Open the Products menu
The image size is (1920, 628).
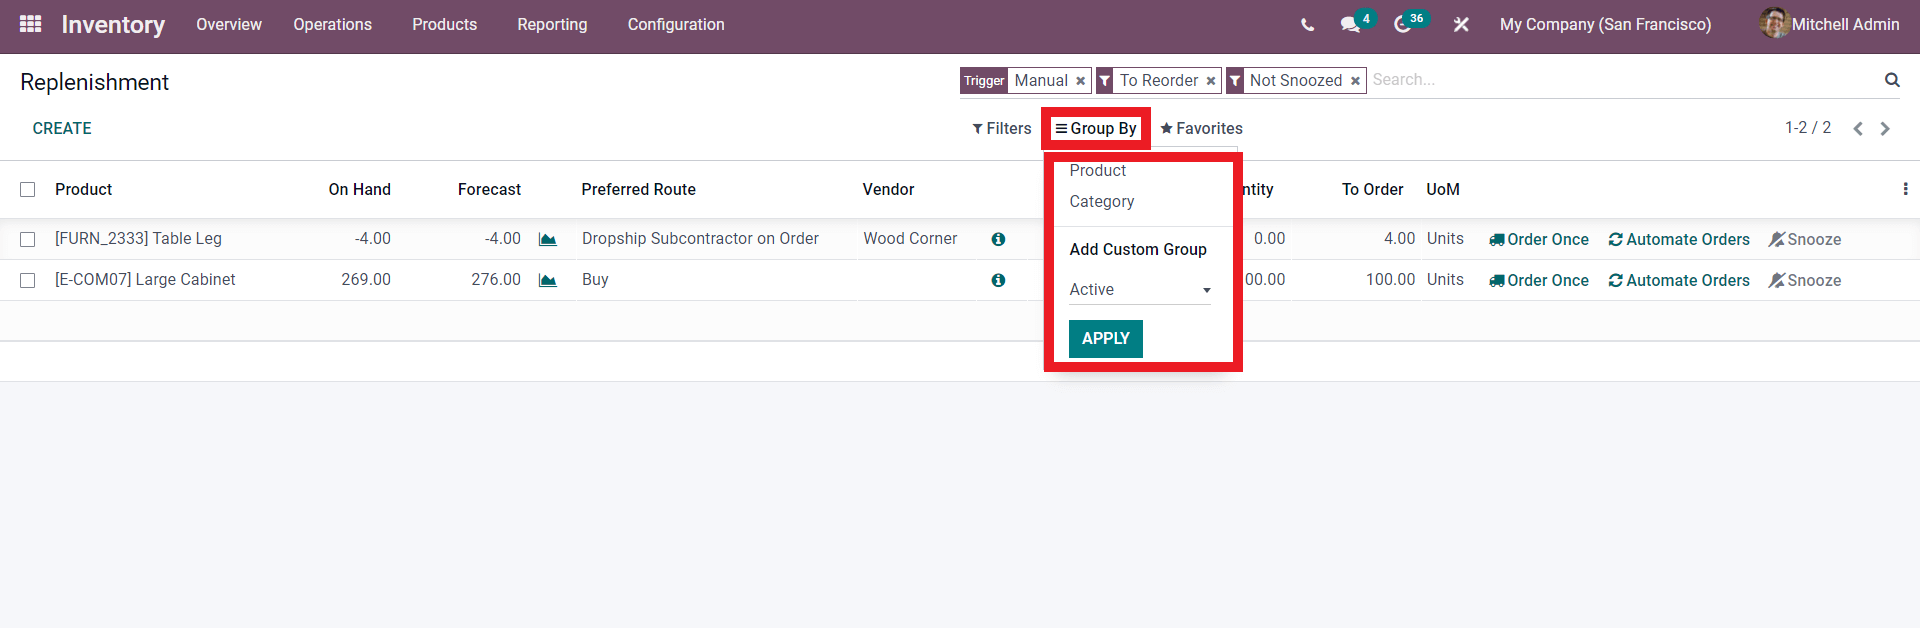point(444,24)
